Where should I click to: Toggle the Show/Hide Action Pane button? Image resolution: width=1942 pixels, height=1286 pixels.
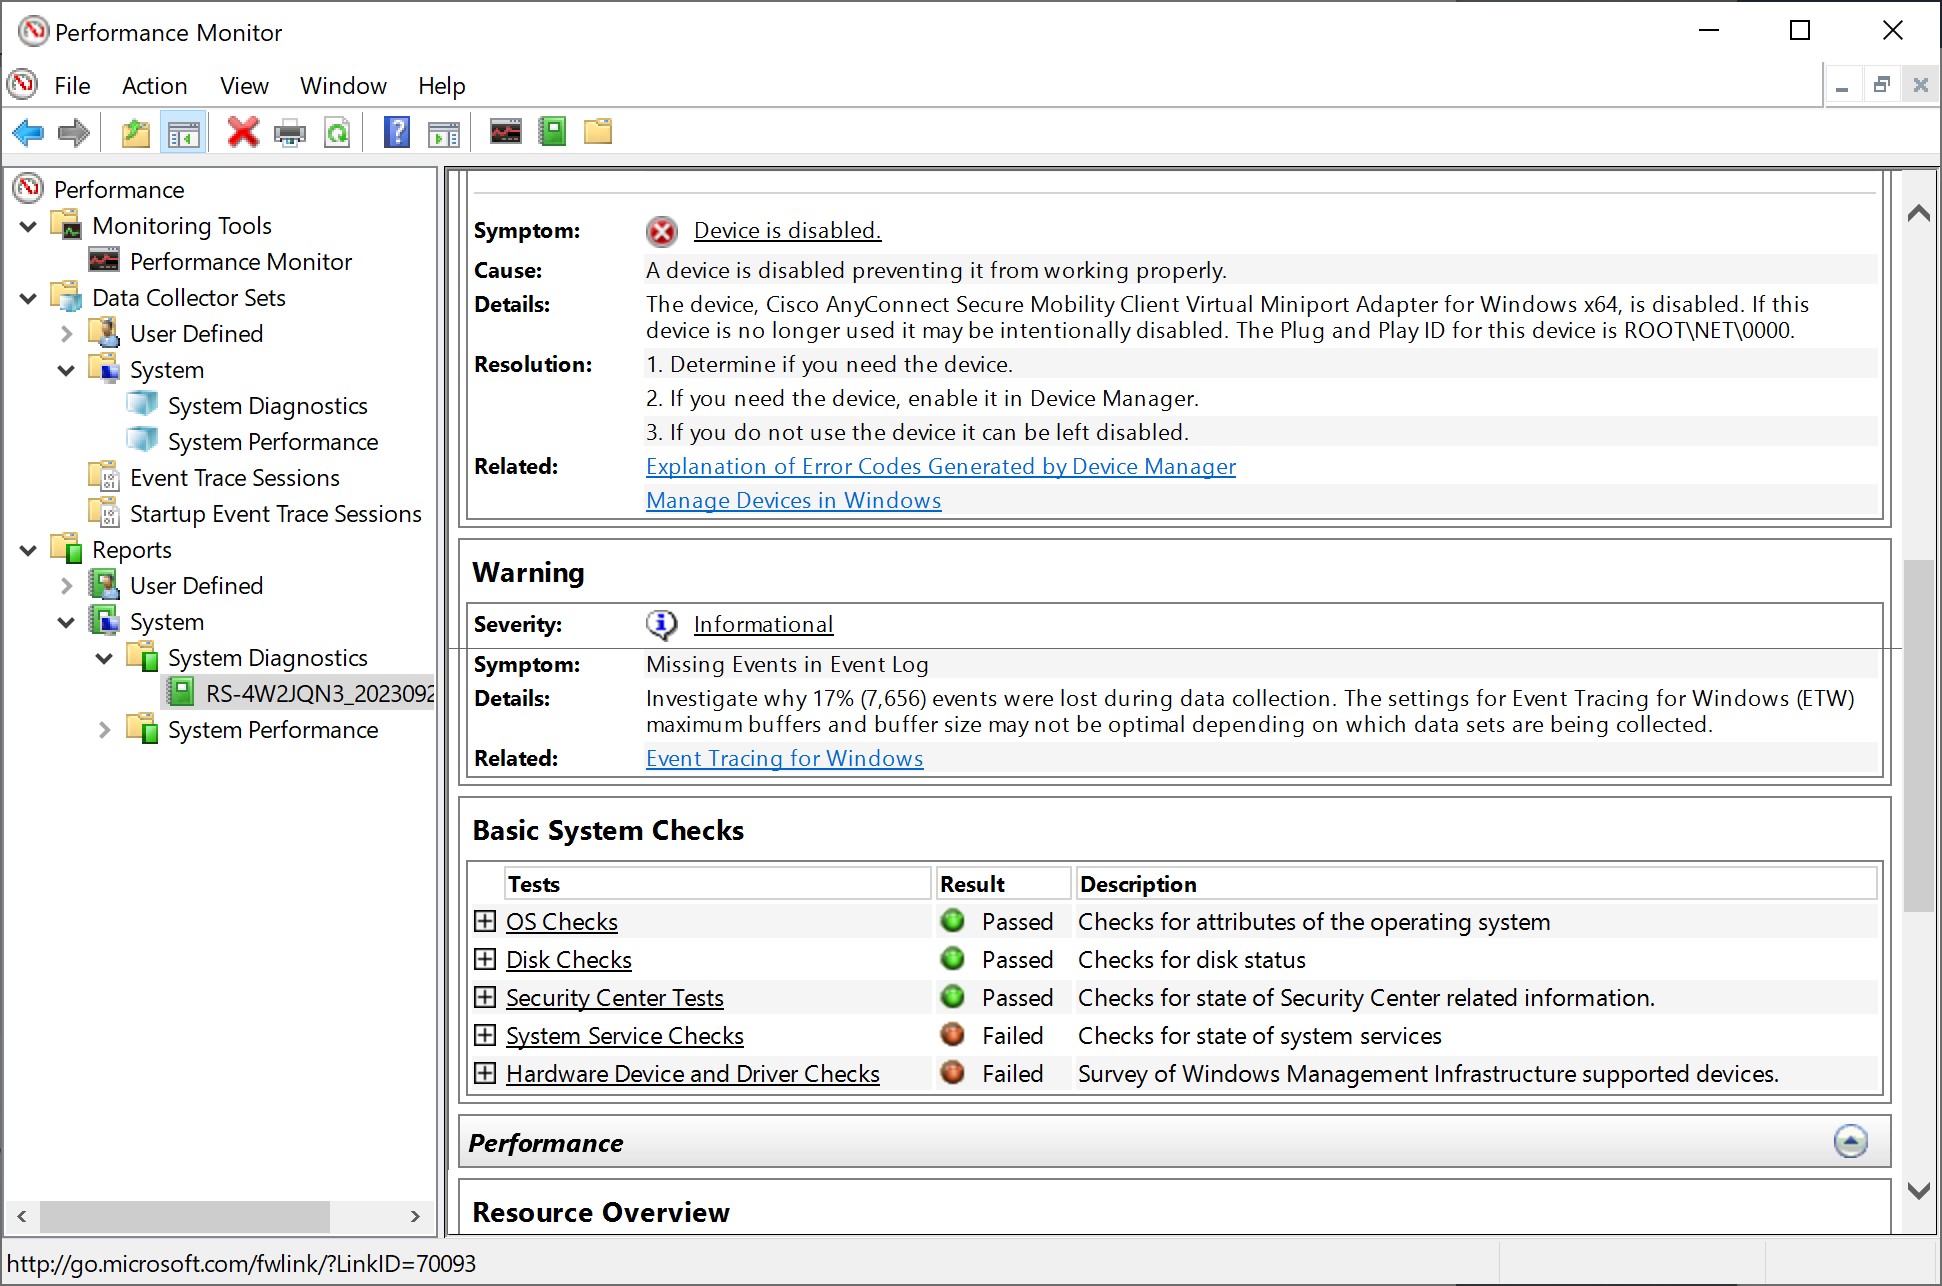point(443,132)
